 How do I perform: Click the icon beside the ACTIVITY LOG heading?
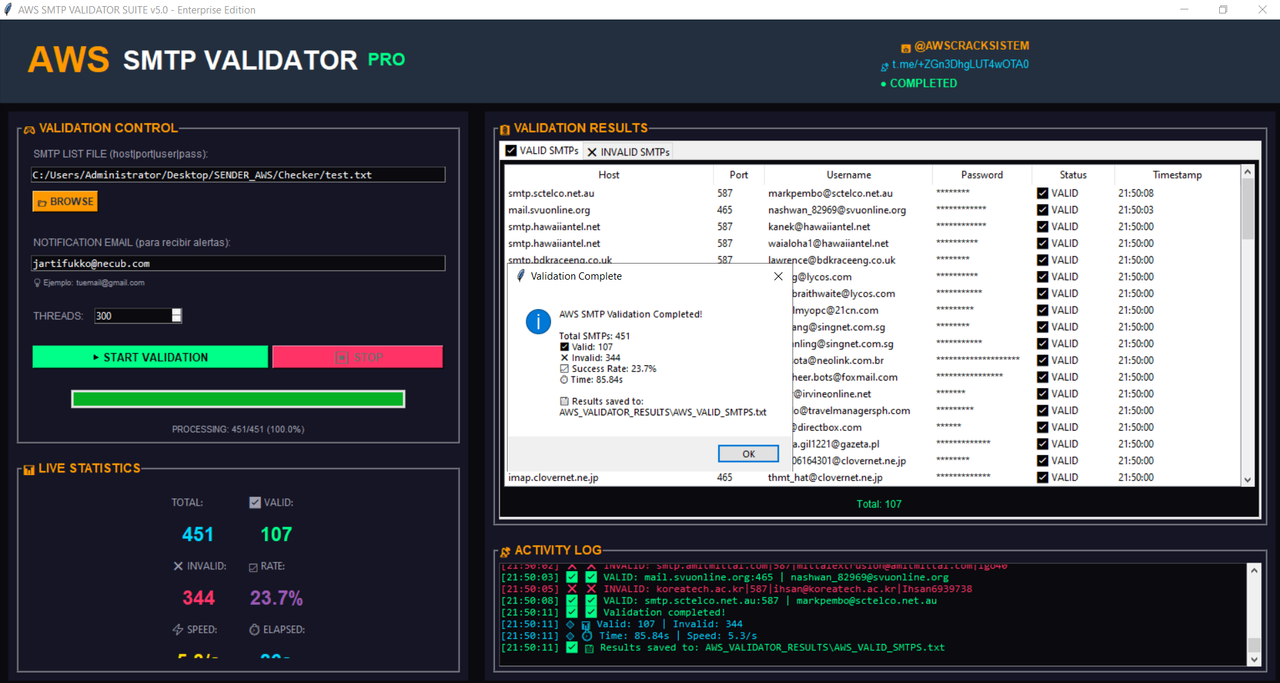(x=505, y=551)
